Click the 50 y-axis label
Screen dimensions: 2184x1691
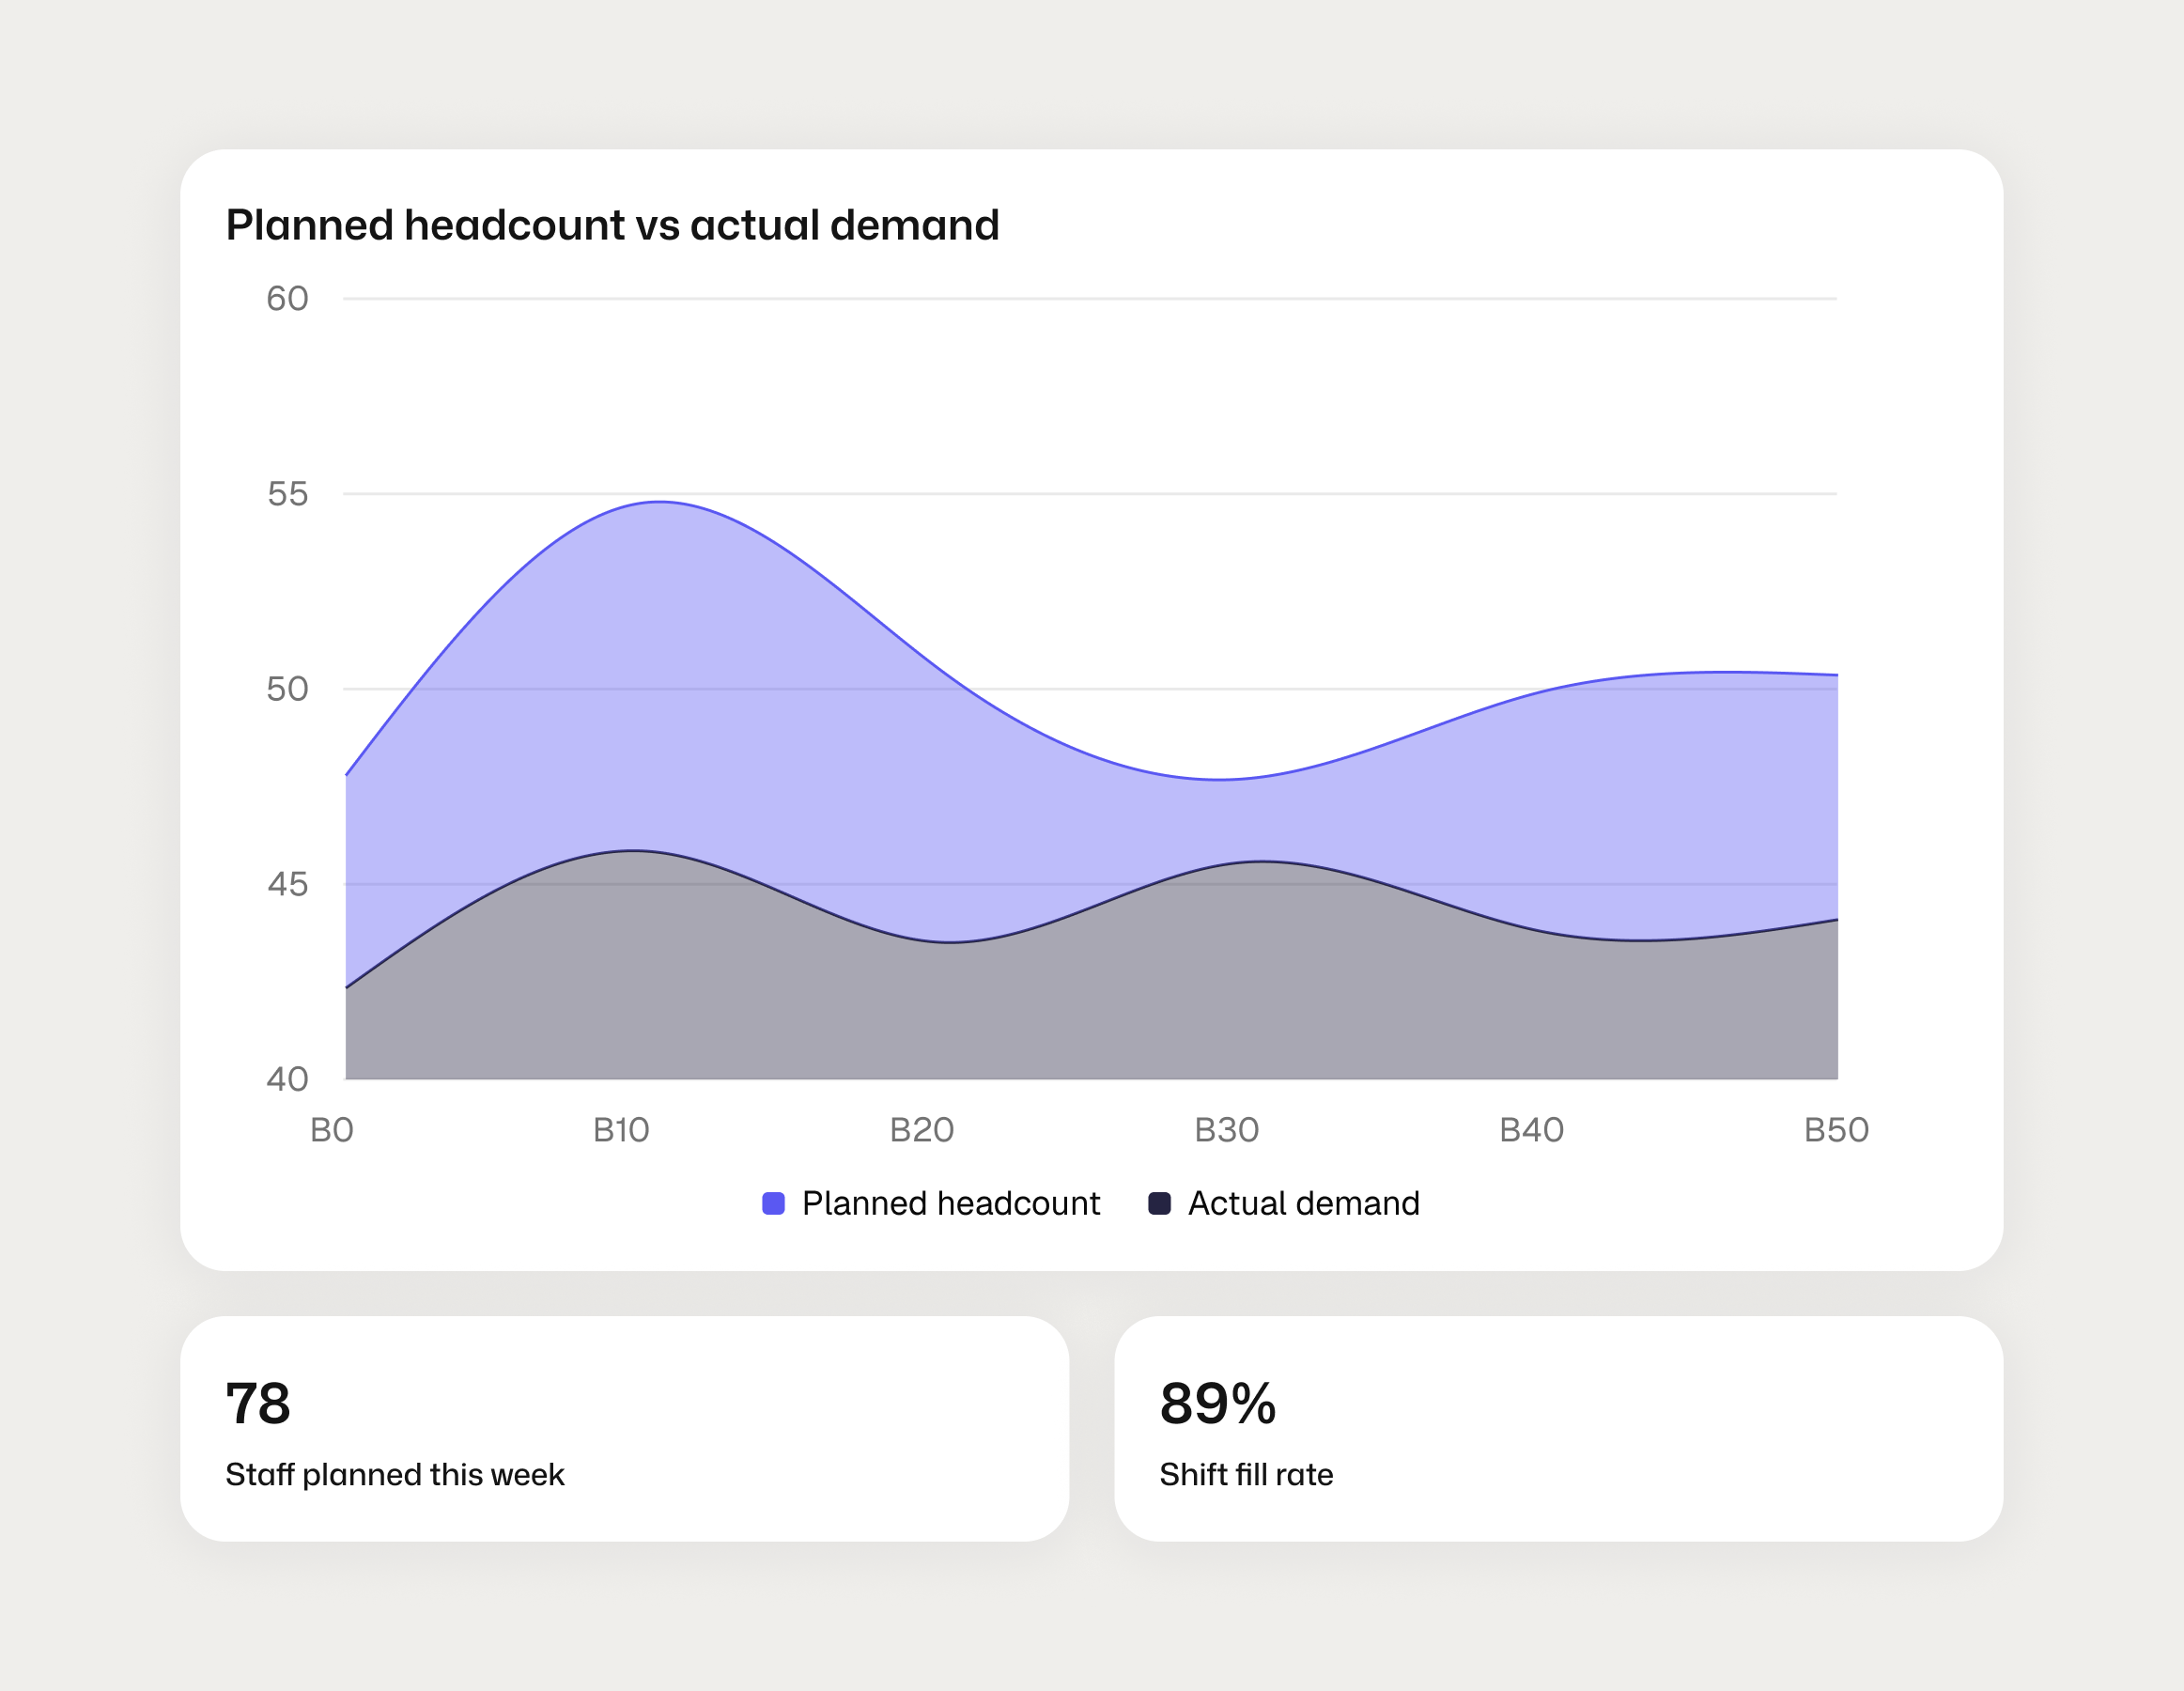click(x=287, y=689)
